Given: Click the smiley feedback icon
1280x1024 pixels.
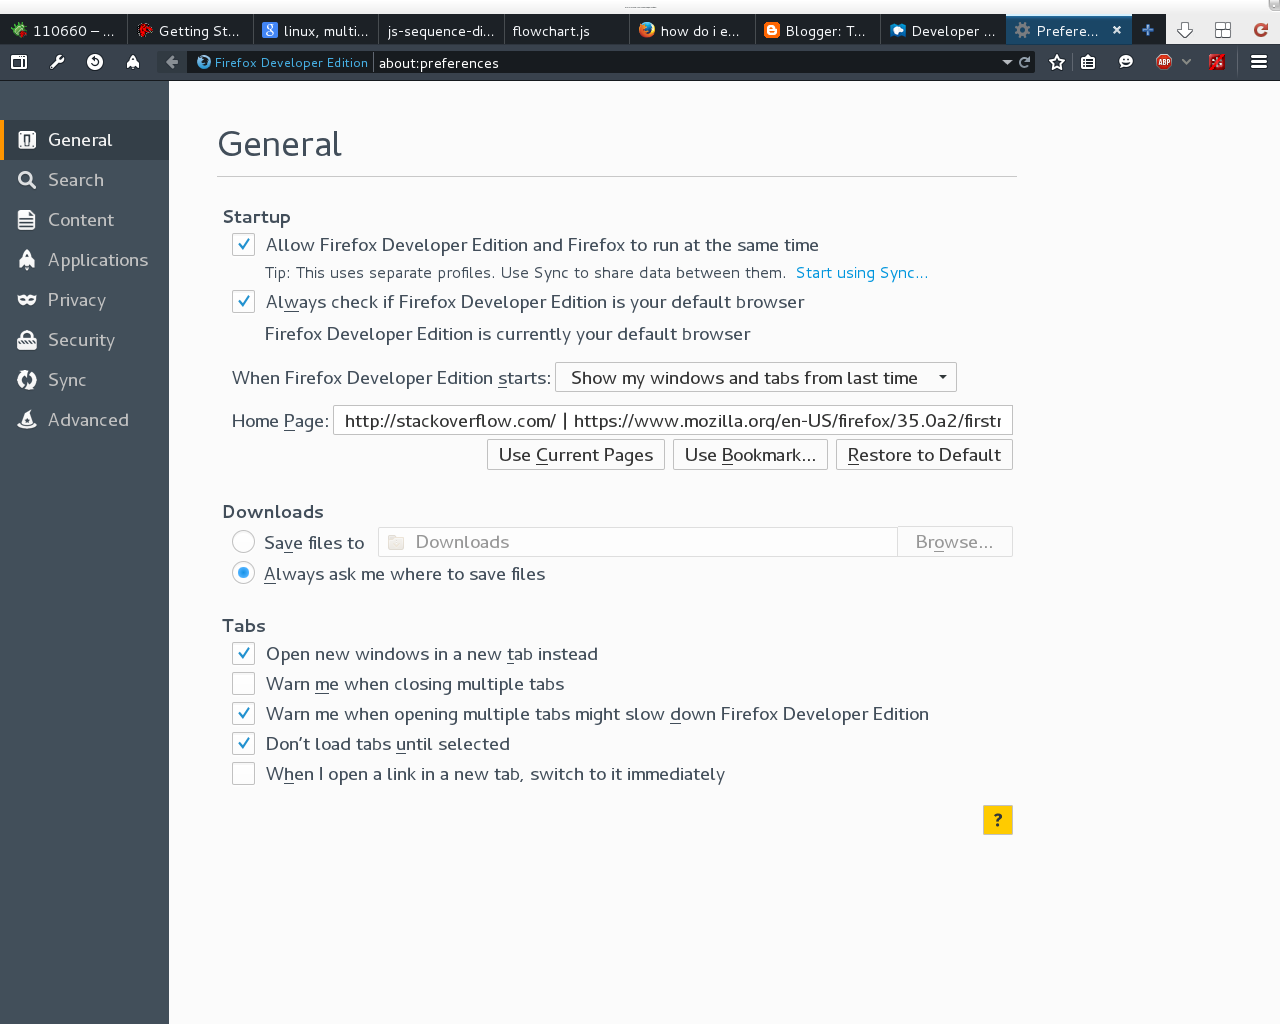Looking at the screenshot, I should coord(1126,62).
